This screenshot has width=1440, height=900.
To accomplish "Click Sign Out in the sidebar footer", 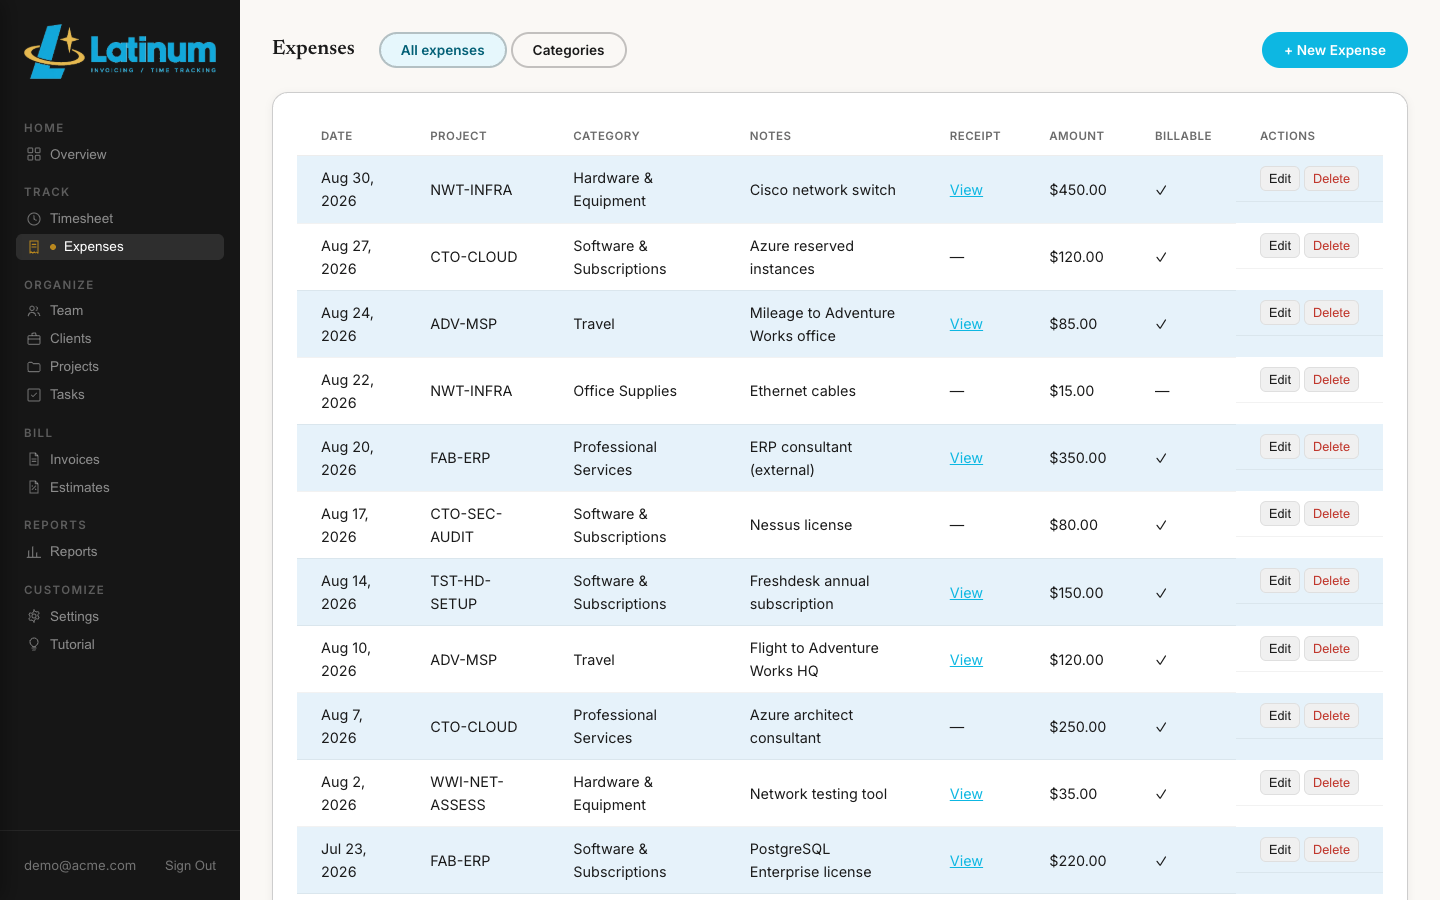I will point(190,866).
